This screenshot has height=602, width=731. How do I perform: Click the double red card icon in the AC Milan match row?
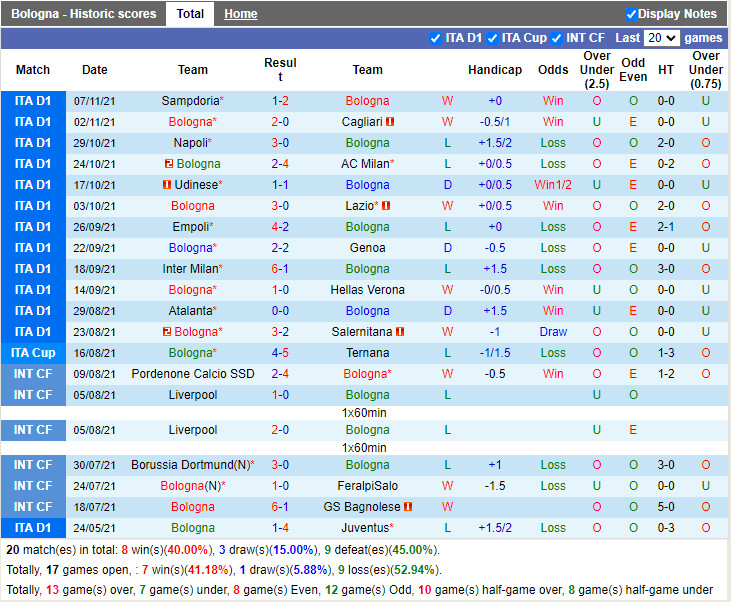click(x=168, y=164)
